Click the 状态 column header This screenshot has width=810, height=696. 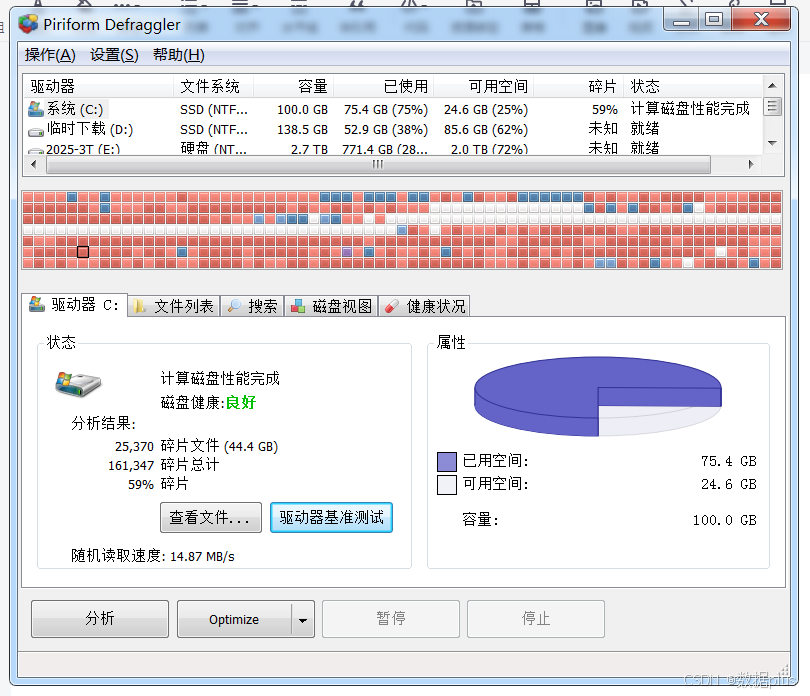(x=693, y=86)
